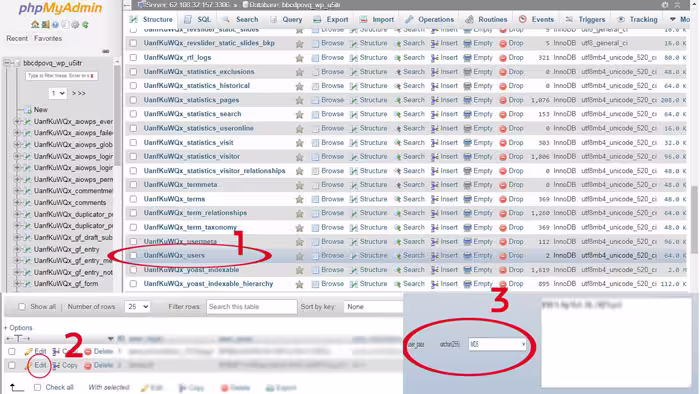Table icon beside UanfKuWQx_gf_form in tree
The image size is (700, 394).
[x=27, y=284]
